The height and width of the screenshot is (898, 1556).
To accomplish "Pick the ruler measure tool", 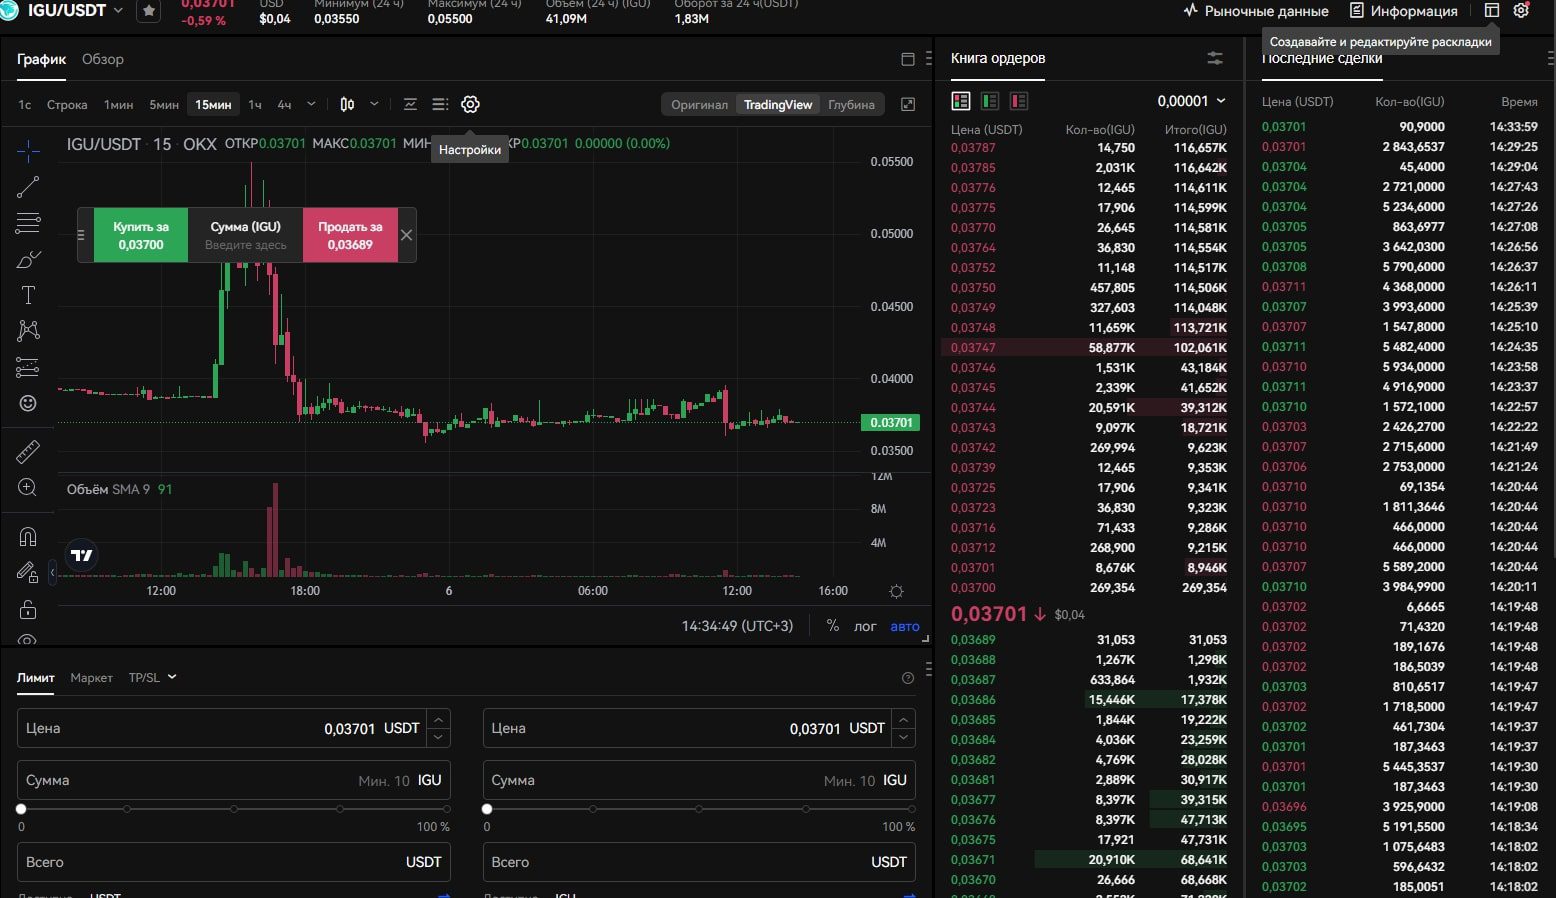I will click(28, 452).
